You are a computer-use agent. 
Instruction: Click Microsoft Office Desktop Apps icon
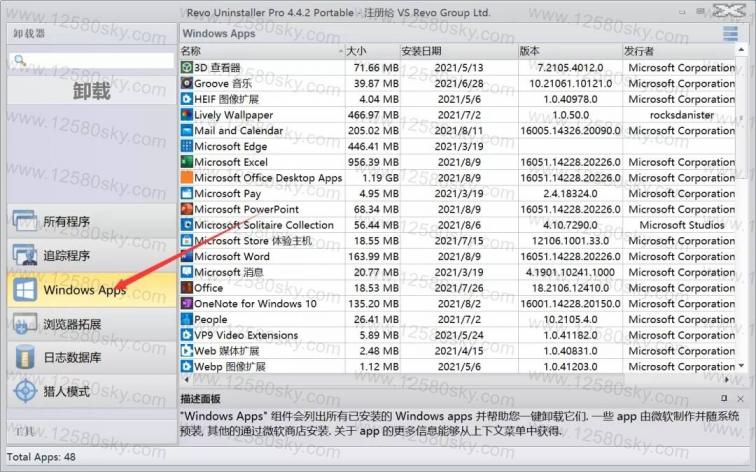click(187, 178)
